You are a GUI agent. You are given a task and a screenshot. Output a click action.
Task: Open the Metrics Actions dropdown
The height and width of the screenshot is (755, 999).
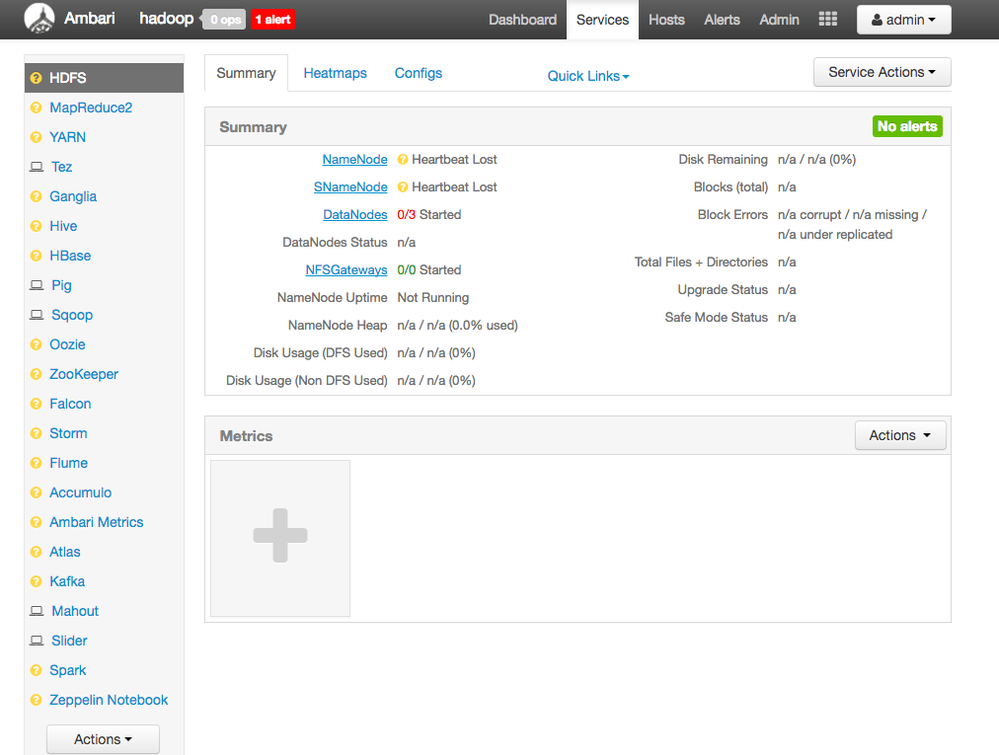(x=900, y=435)
